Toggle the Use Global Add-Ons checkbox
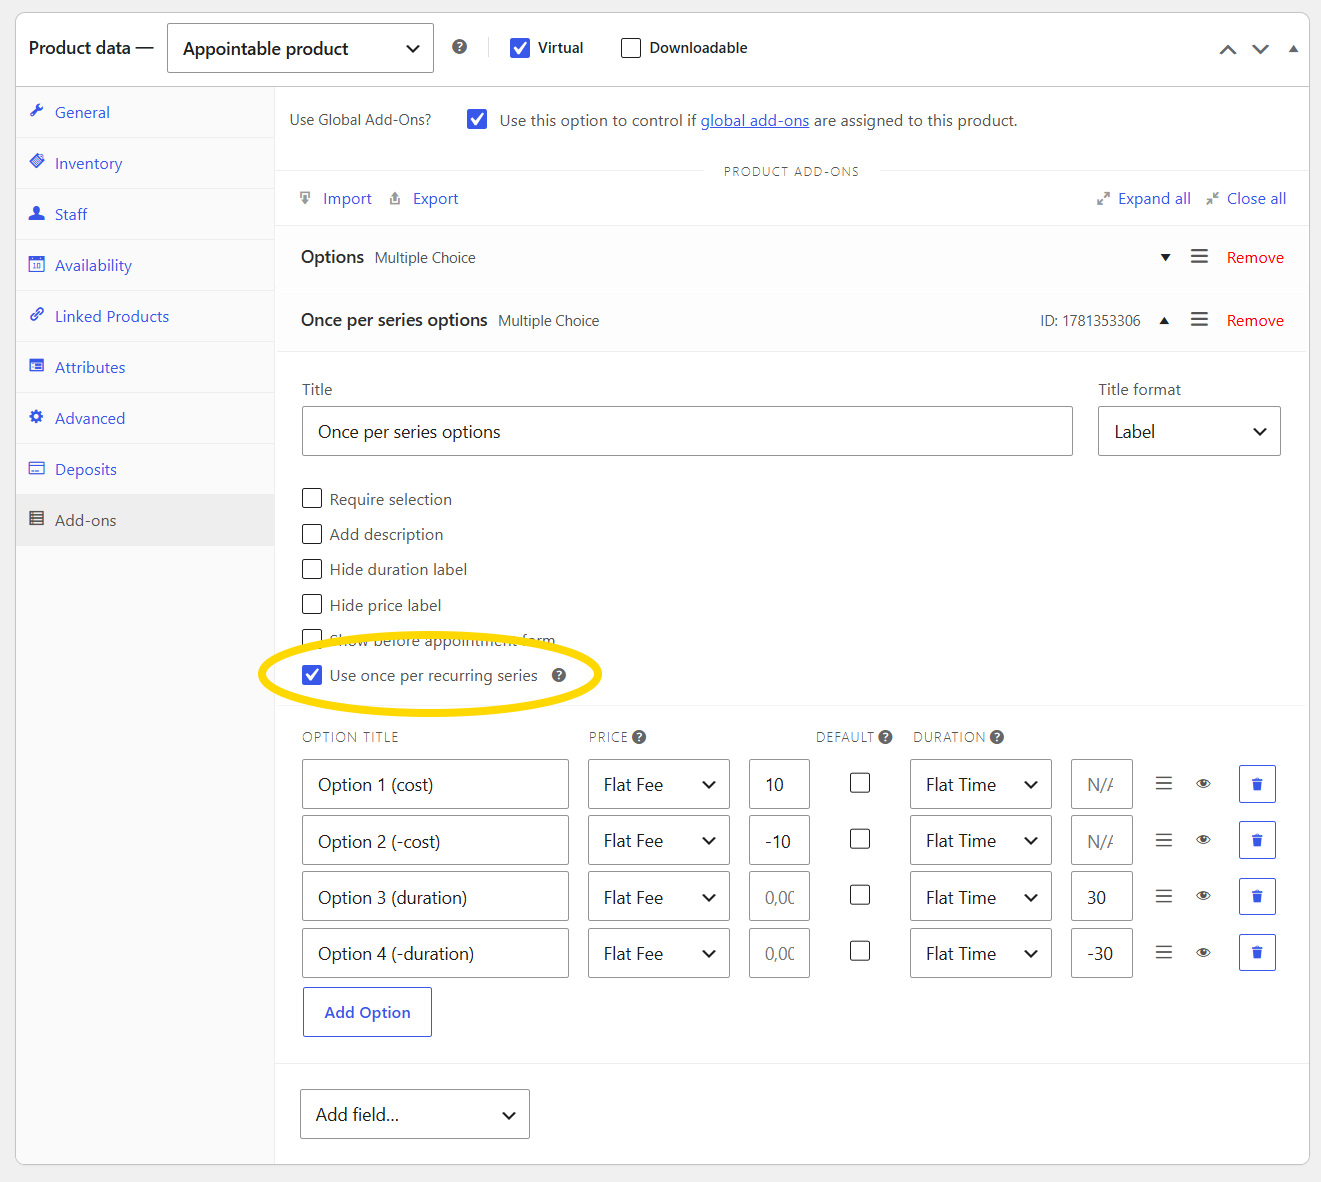 pyautogui.click(x=478, y=120)
